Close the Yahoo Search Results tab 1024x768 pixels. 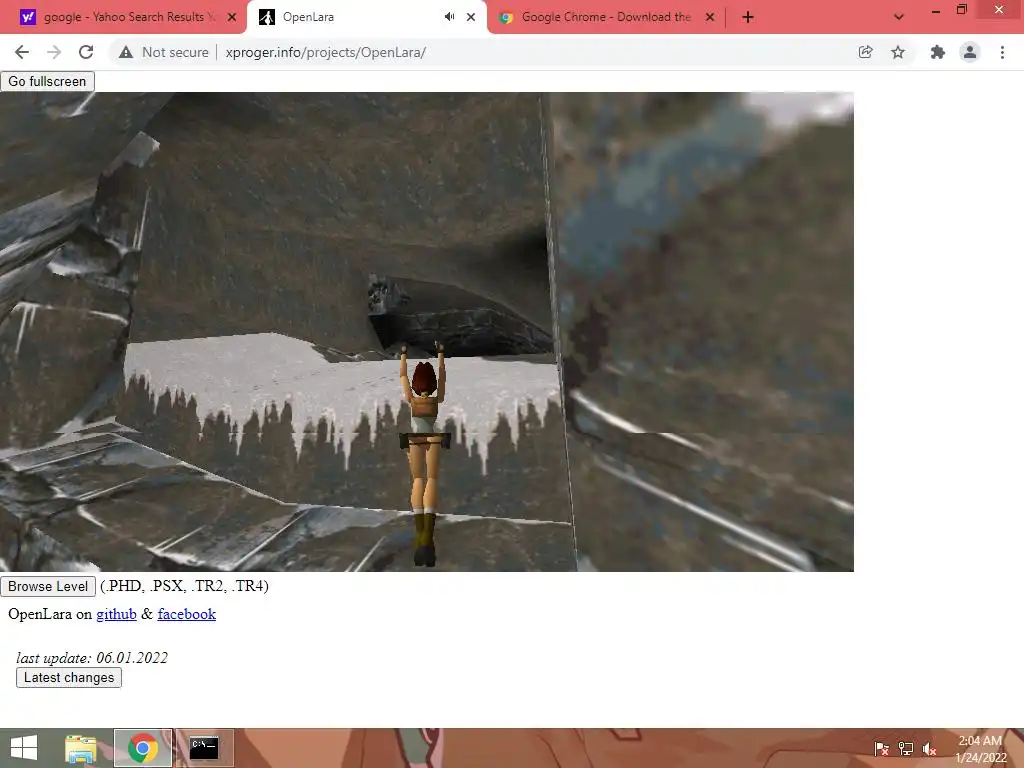[x=232, y=17]
